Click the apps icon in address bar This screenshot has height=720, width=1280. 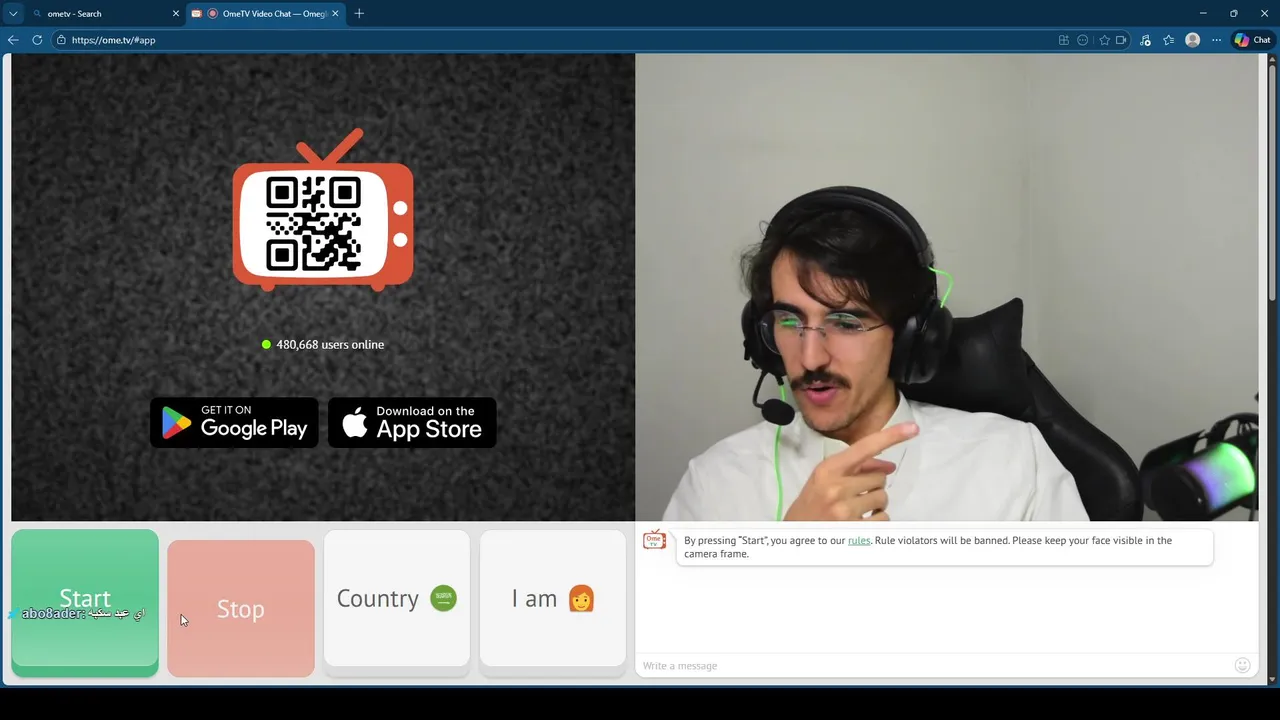(x=1064, y=40)
